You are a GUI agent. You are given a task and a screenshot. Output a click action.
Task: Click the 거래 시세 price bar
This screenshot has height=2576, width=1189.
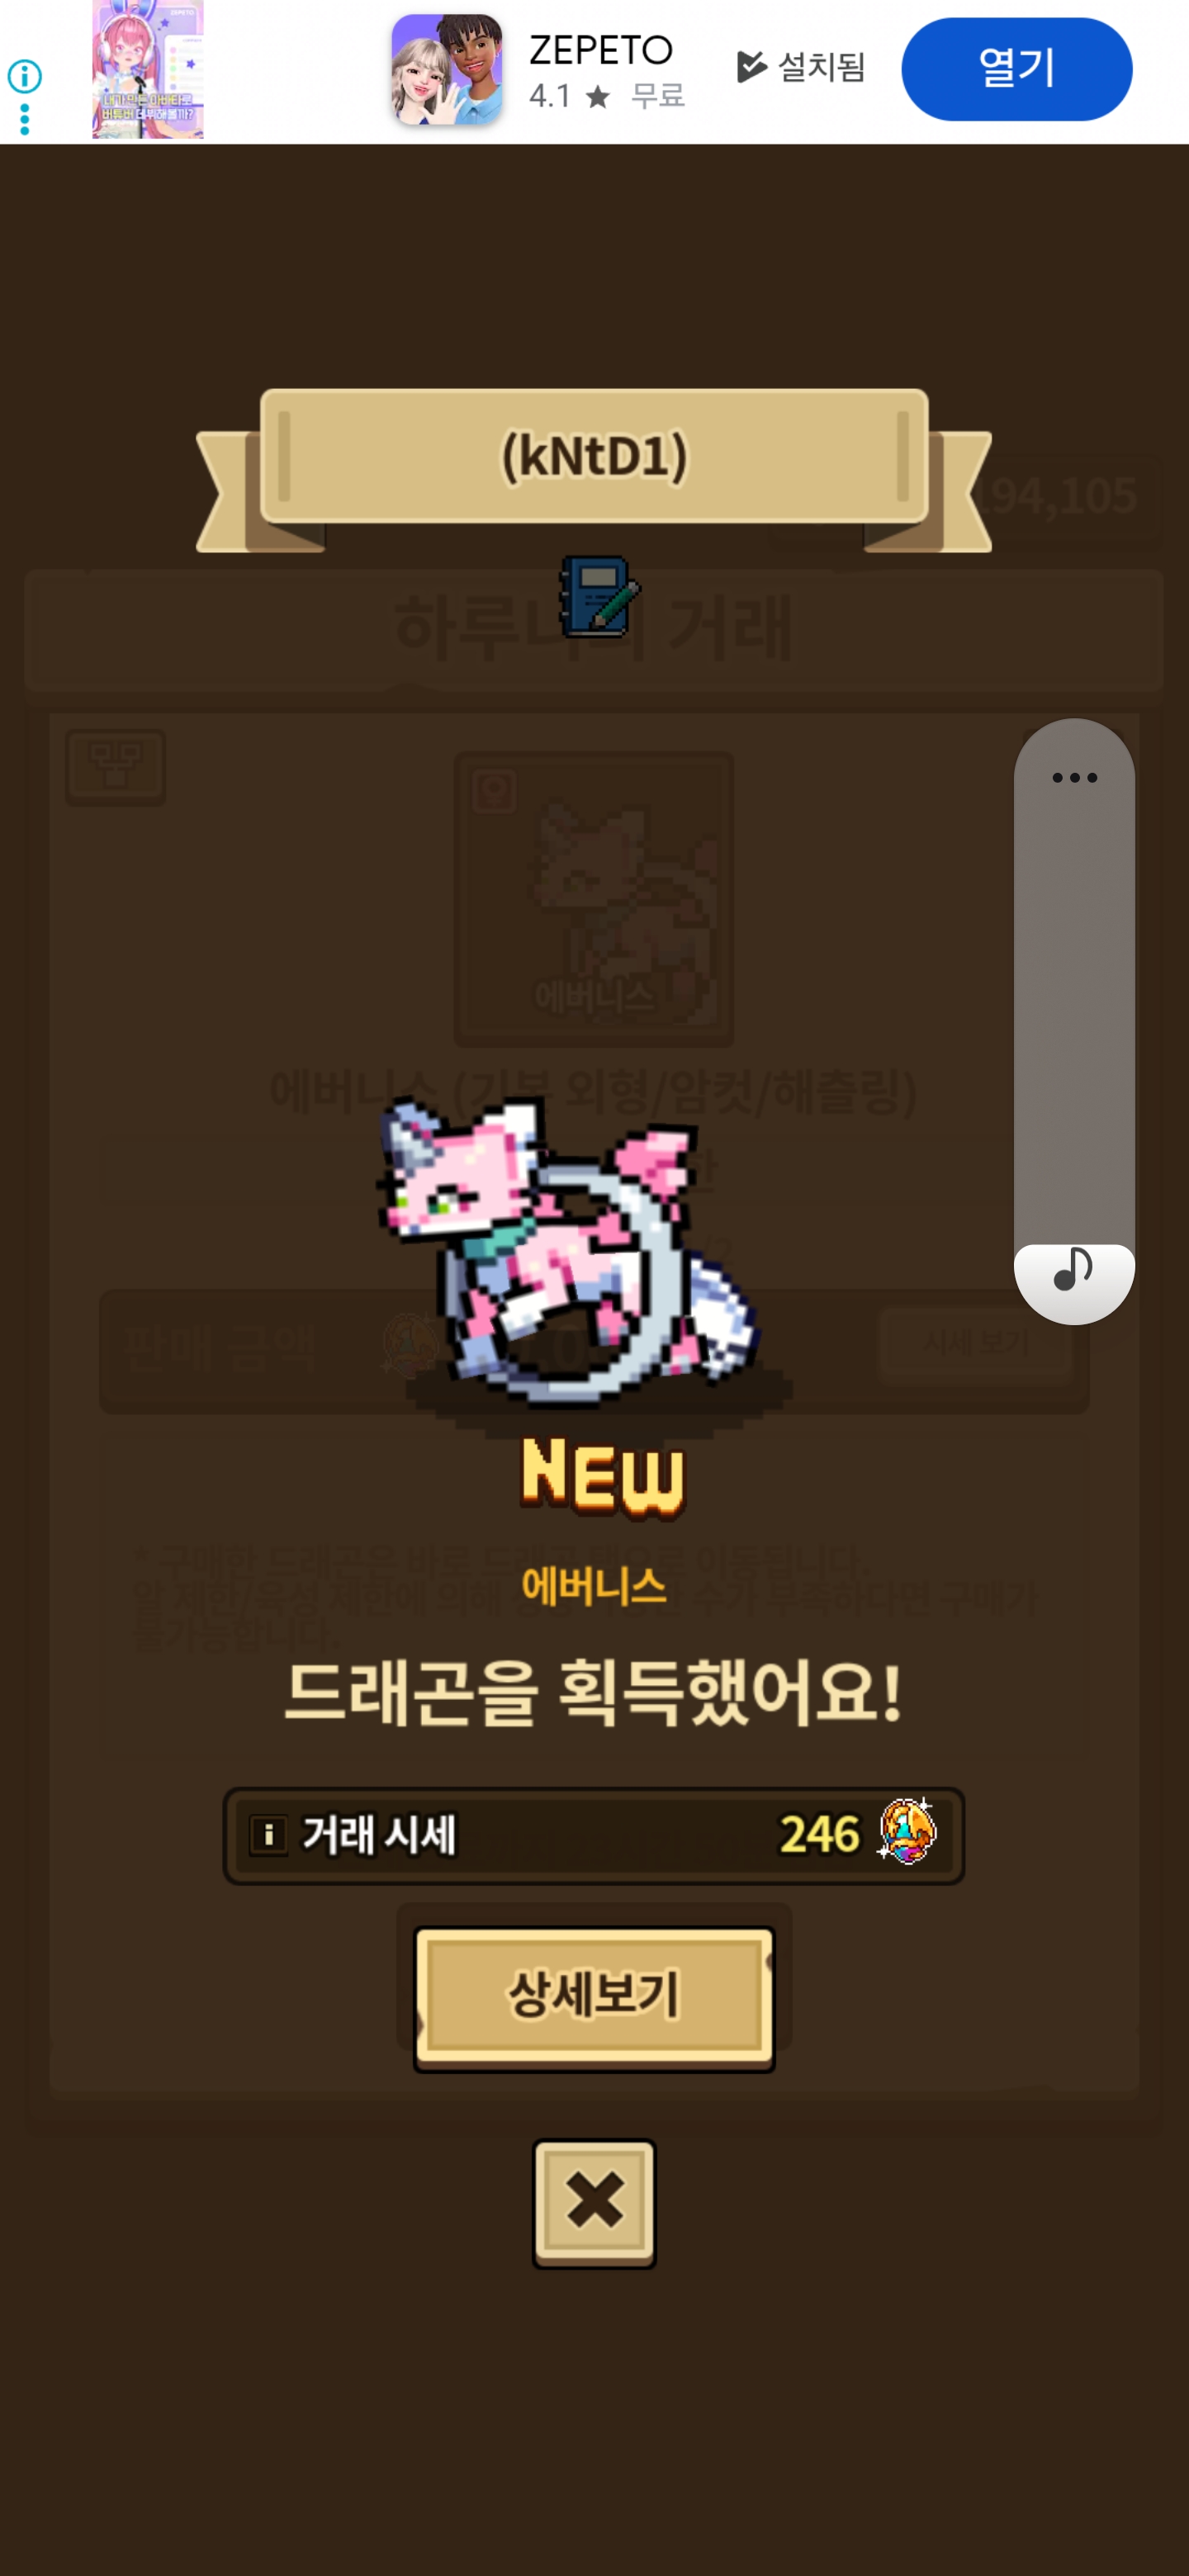coord(594,1835)
